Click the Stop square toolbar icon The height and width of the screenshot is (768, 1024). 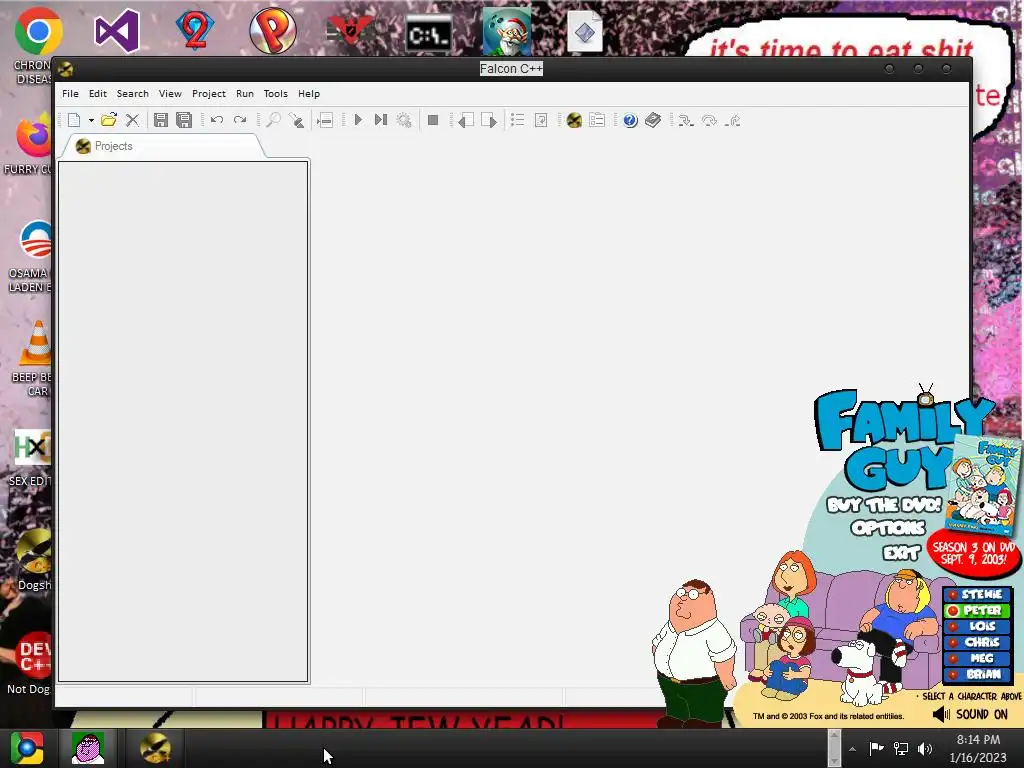click(432, 120)
